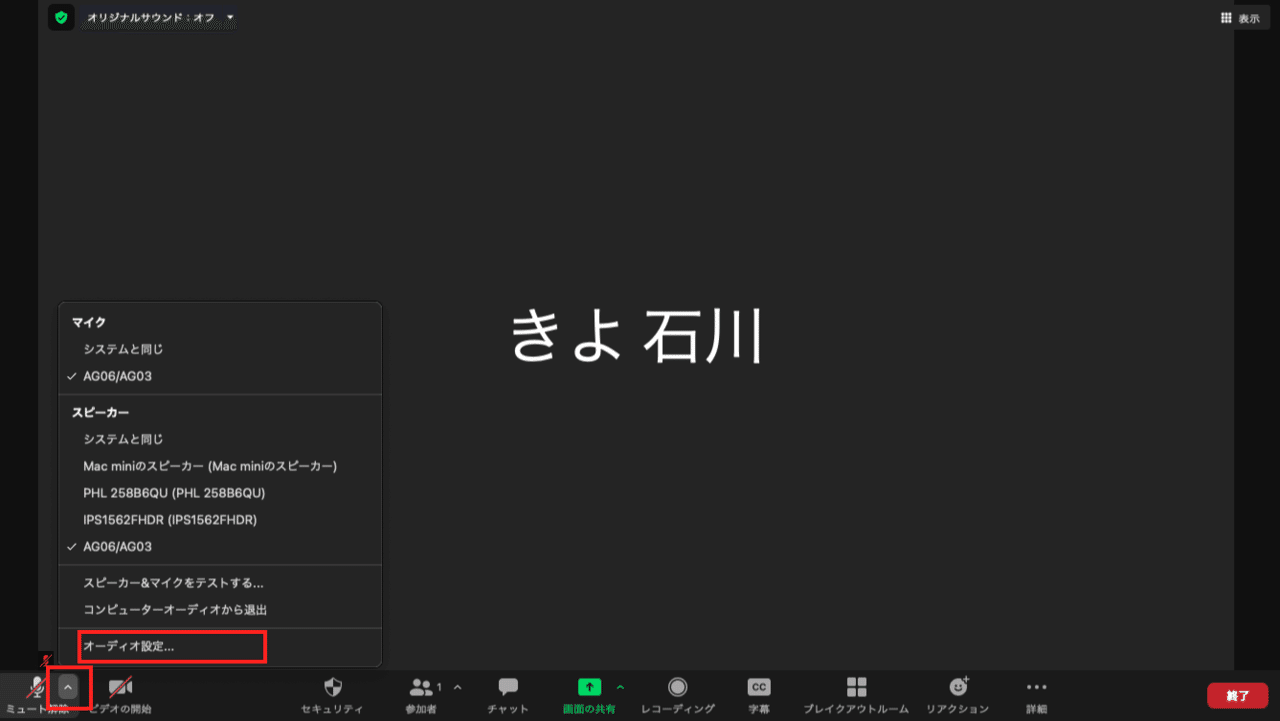Open the チャット (Chat) panel
Screen dimensions: 1280x721
click(507, 693)
